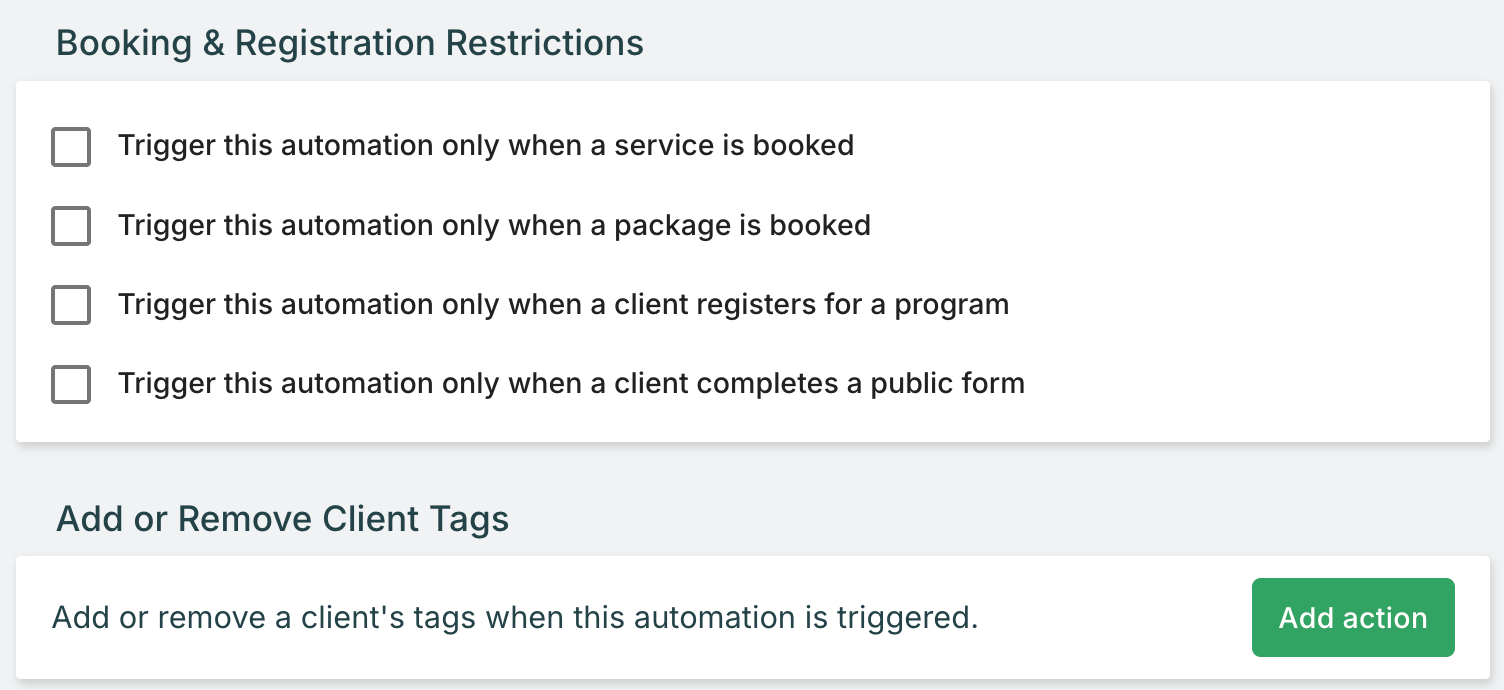Click the Add or Remove Client Tags heading

pos(283,519)
